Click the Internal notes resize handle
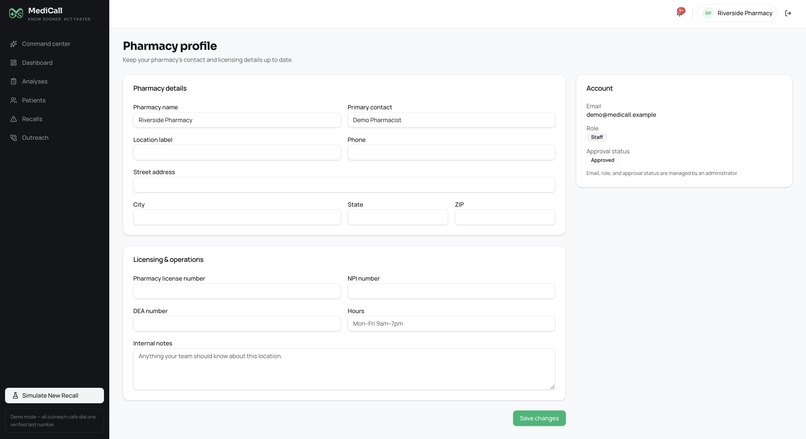Viewport: 806px width, 439px height. pos(552,387)
